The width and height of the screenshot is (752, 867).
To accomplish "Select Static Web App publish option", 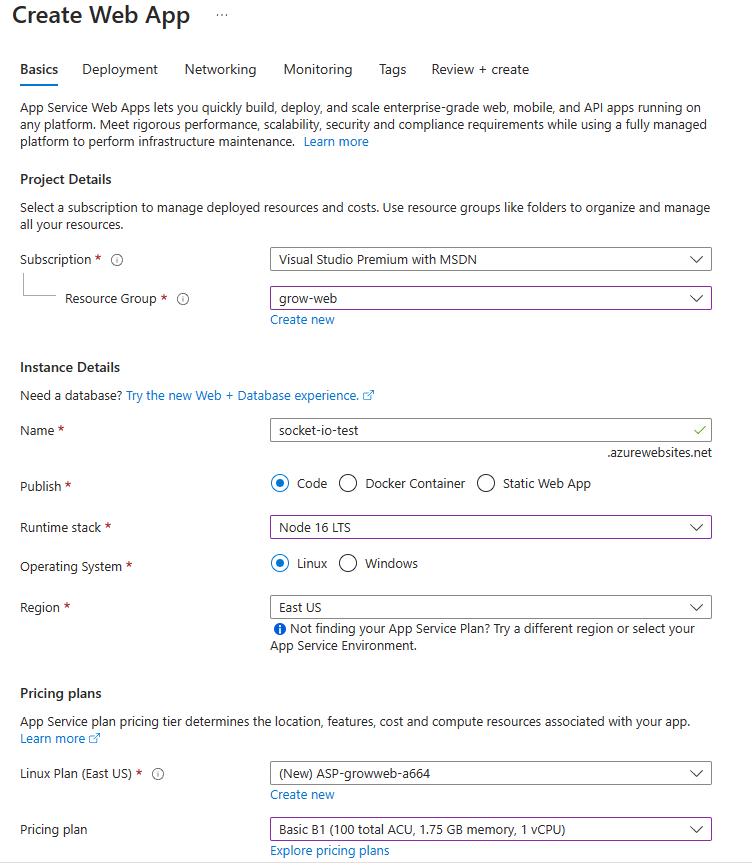I will point(486,484).
